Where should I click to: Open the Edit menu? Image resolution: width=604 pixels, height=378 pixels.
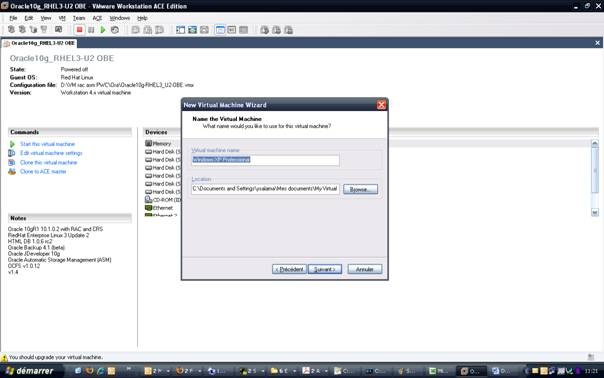point(29,18)
